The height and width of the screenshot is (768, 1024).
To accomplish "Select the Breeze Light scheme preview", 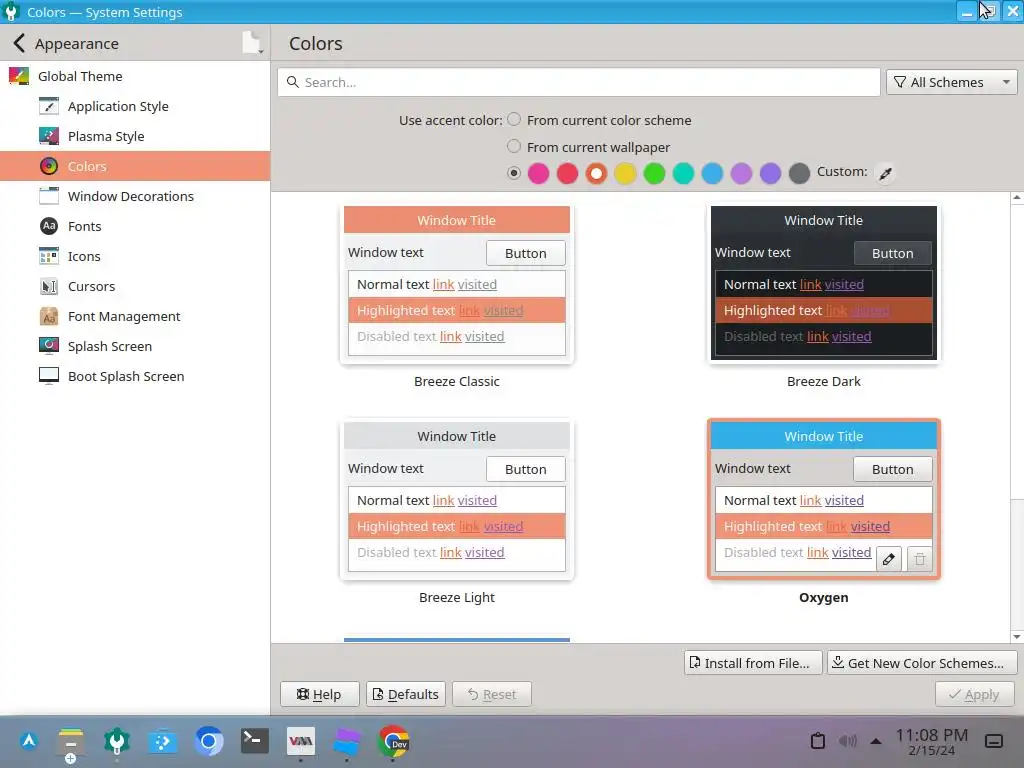I will [x=456, y=500].
